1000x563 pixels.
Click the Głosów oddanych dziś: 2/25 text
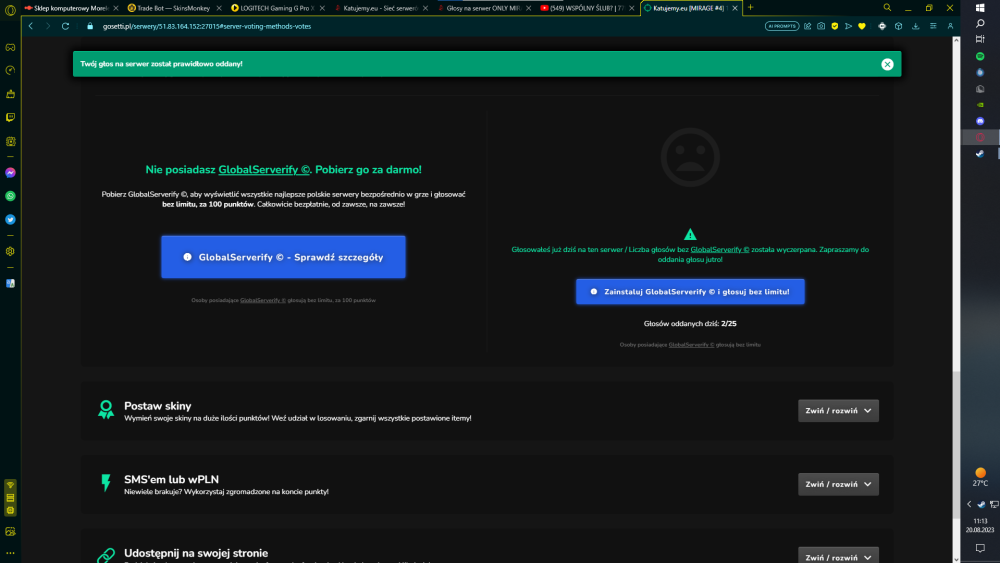690,323
